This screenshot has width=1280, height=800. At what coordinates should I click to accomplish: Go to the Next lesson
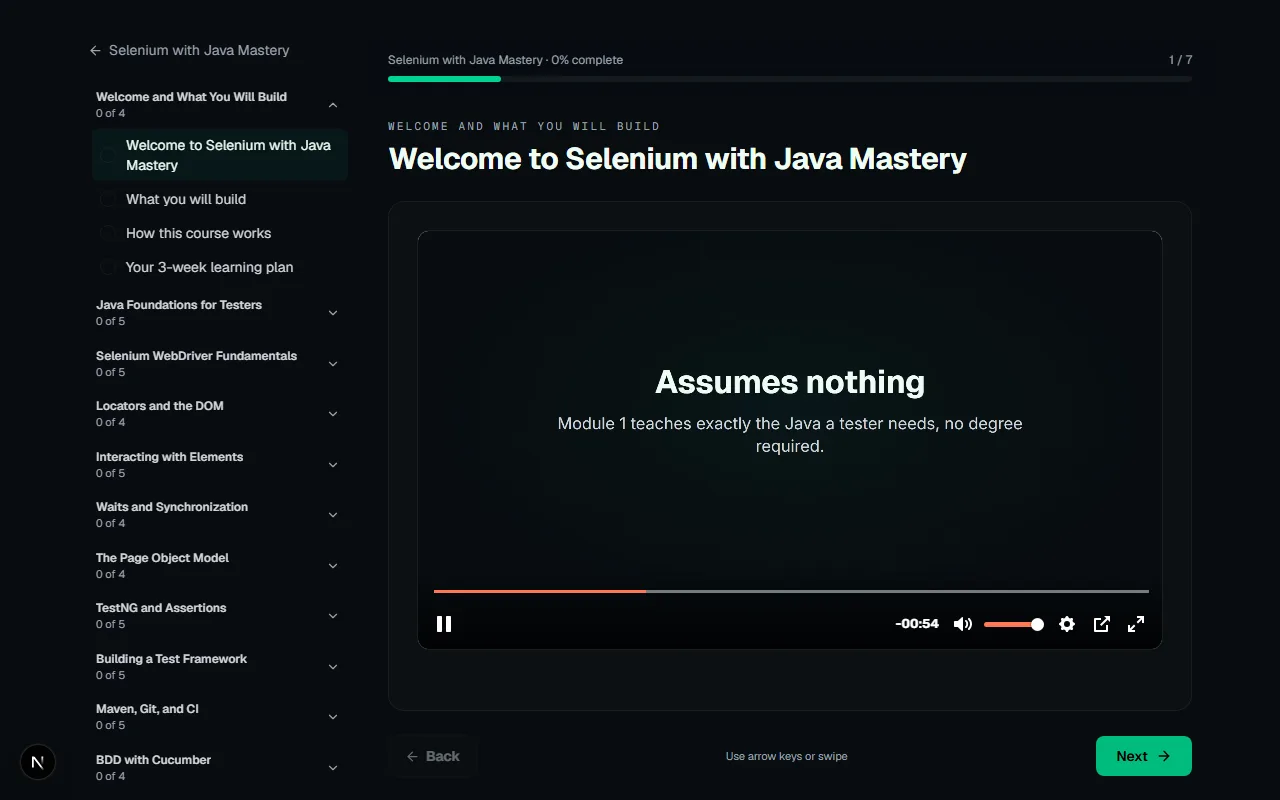[1144, 756]
